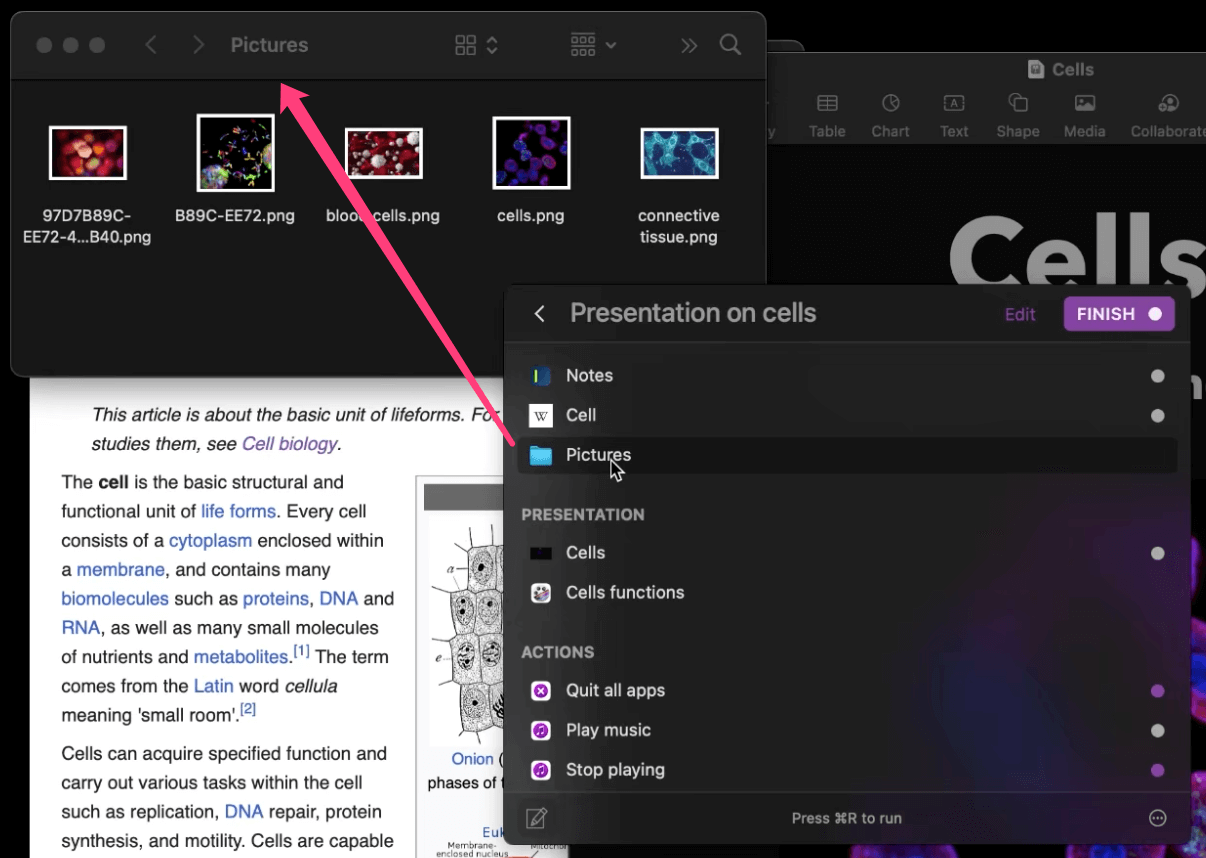This screenshot has height=858, width=1206.
Task: Follow the metabolites link
Action: 241,657
